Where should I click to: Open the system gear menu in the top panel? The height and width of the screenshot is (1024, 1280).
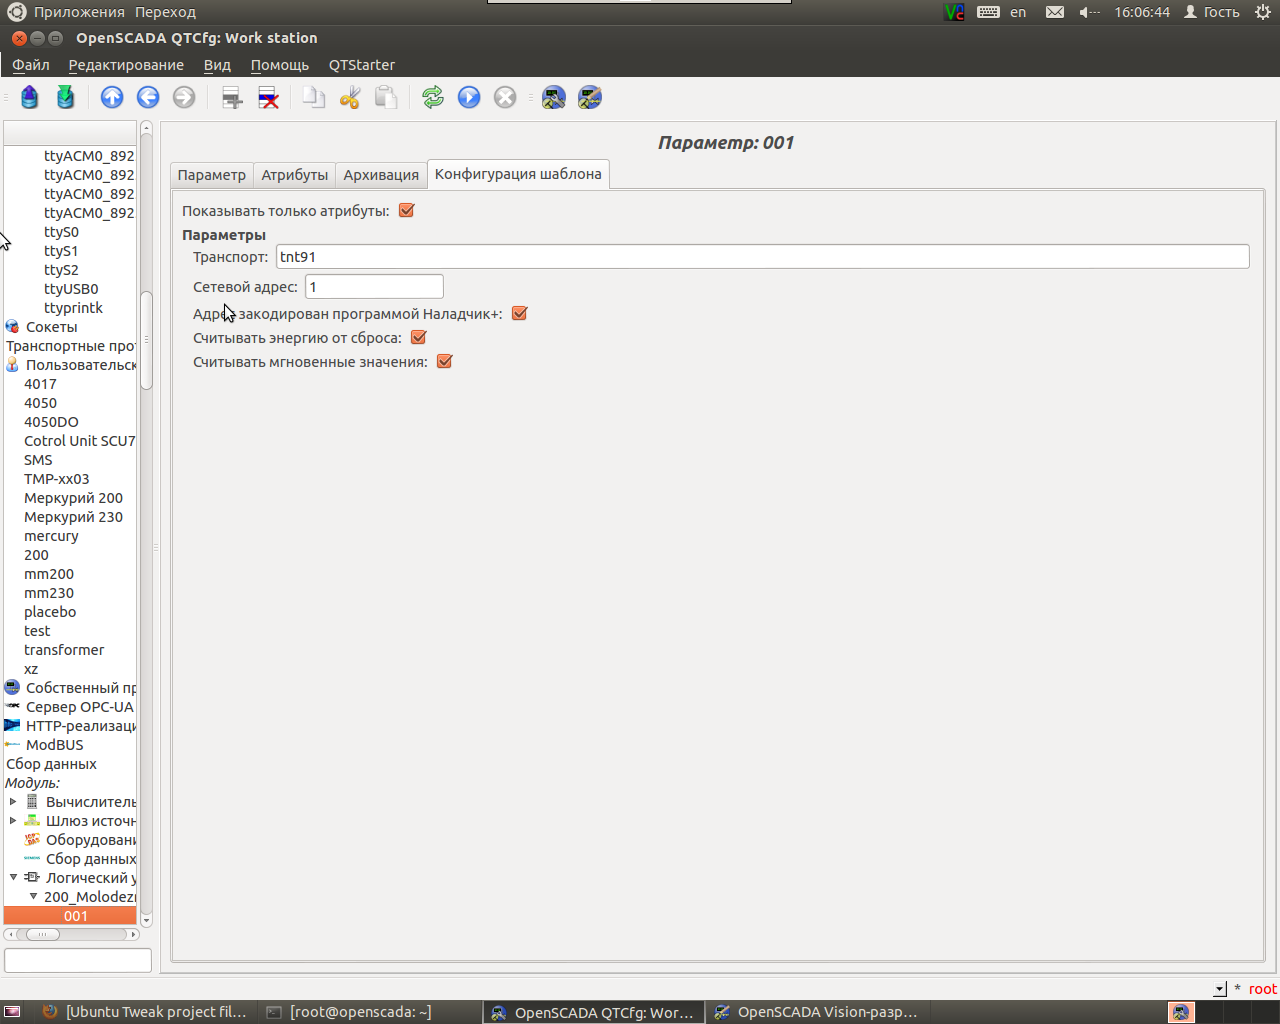(1263, 12)
